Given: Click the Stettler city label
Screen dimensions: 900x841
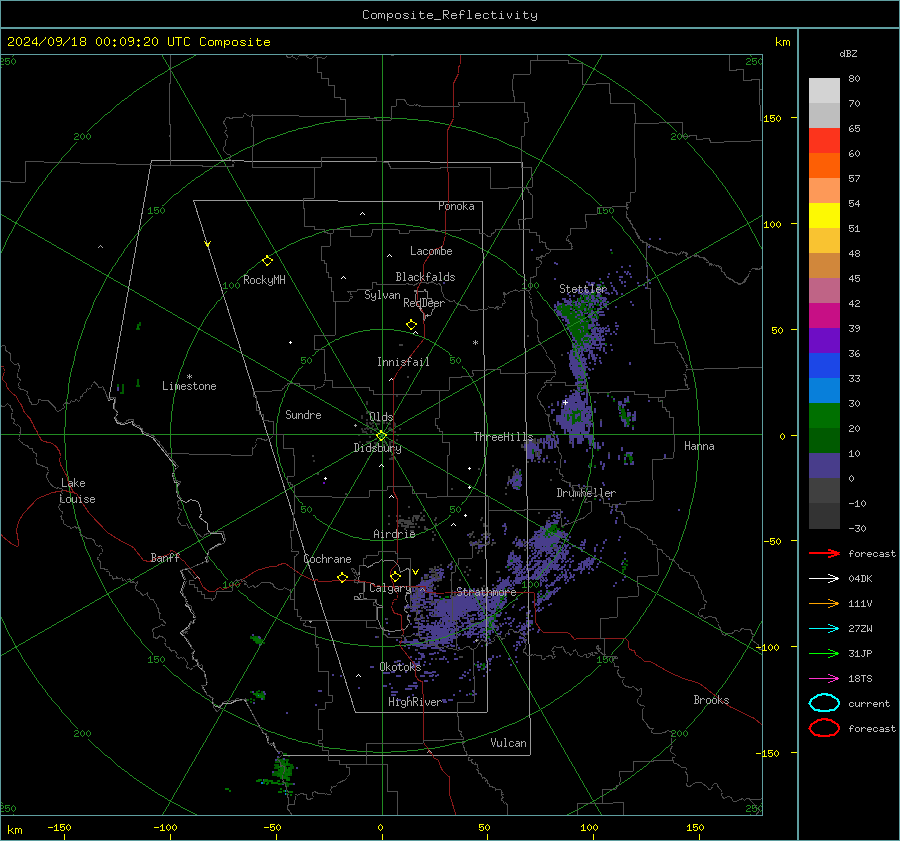Looking at the screenshot, I should (x=583, y=289).
